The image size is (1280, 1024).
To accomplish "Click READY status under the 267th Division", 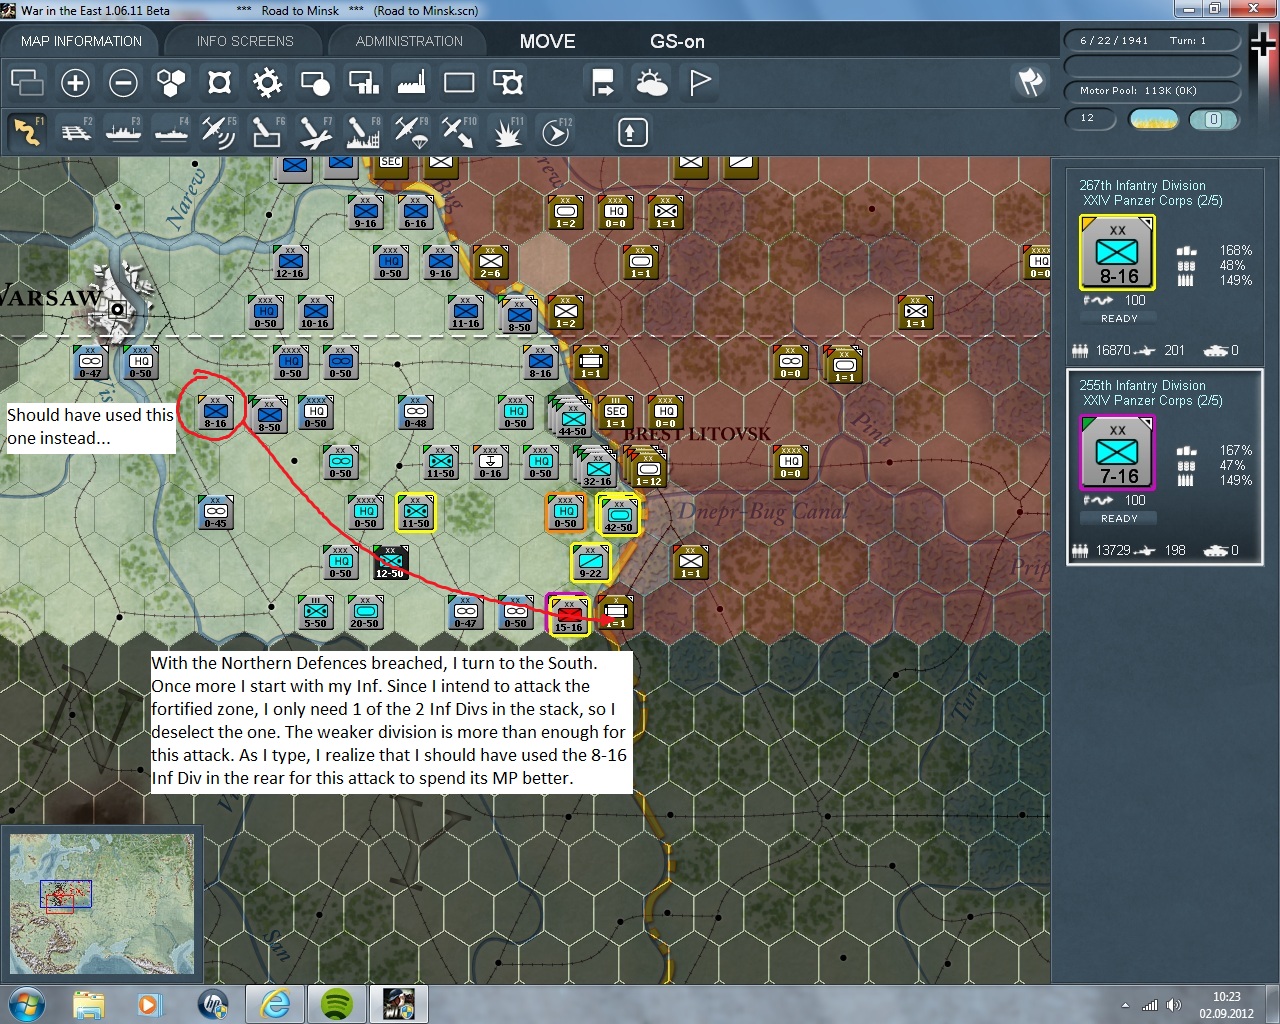I will pyautogui.click(x=1119, y=319).
